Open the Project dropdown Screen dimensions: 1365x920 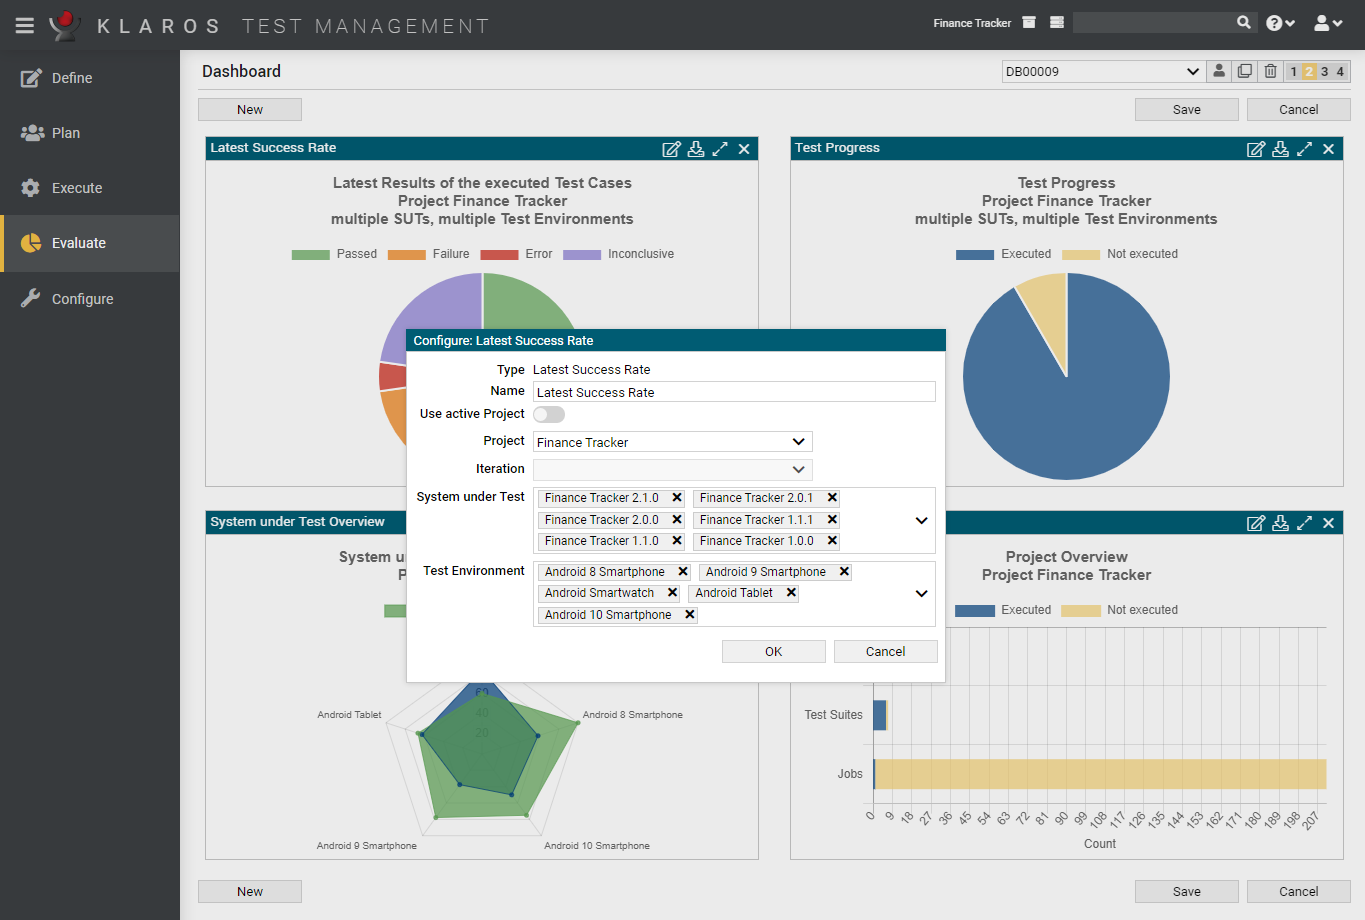[672, 442]
